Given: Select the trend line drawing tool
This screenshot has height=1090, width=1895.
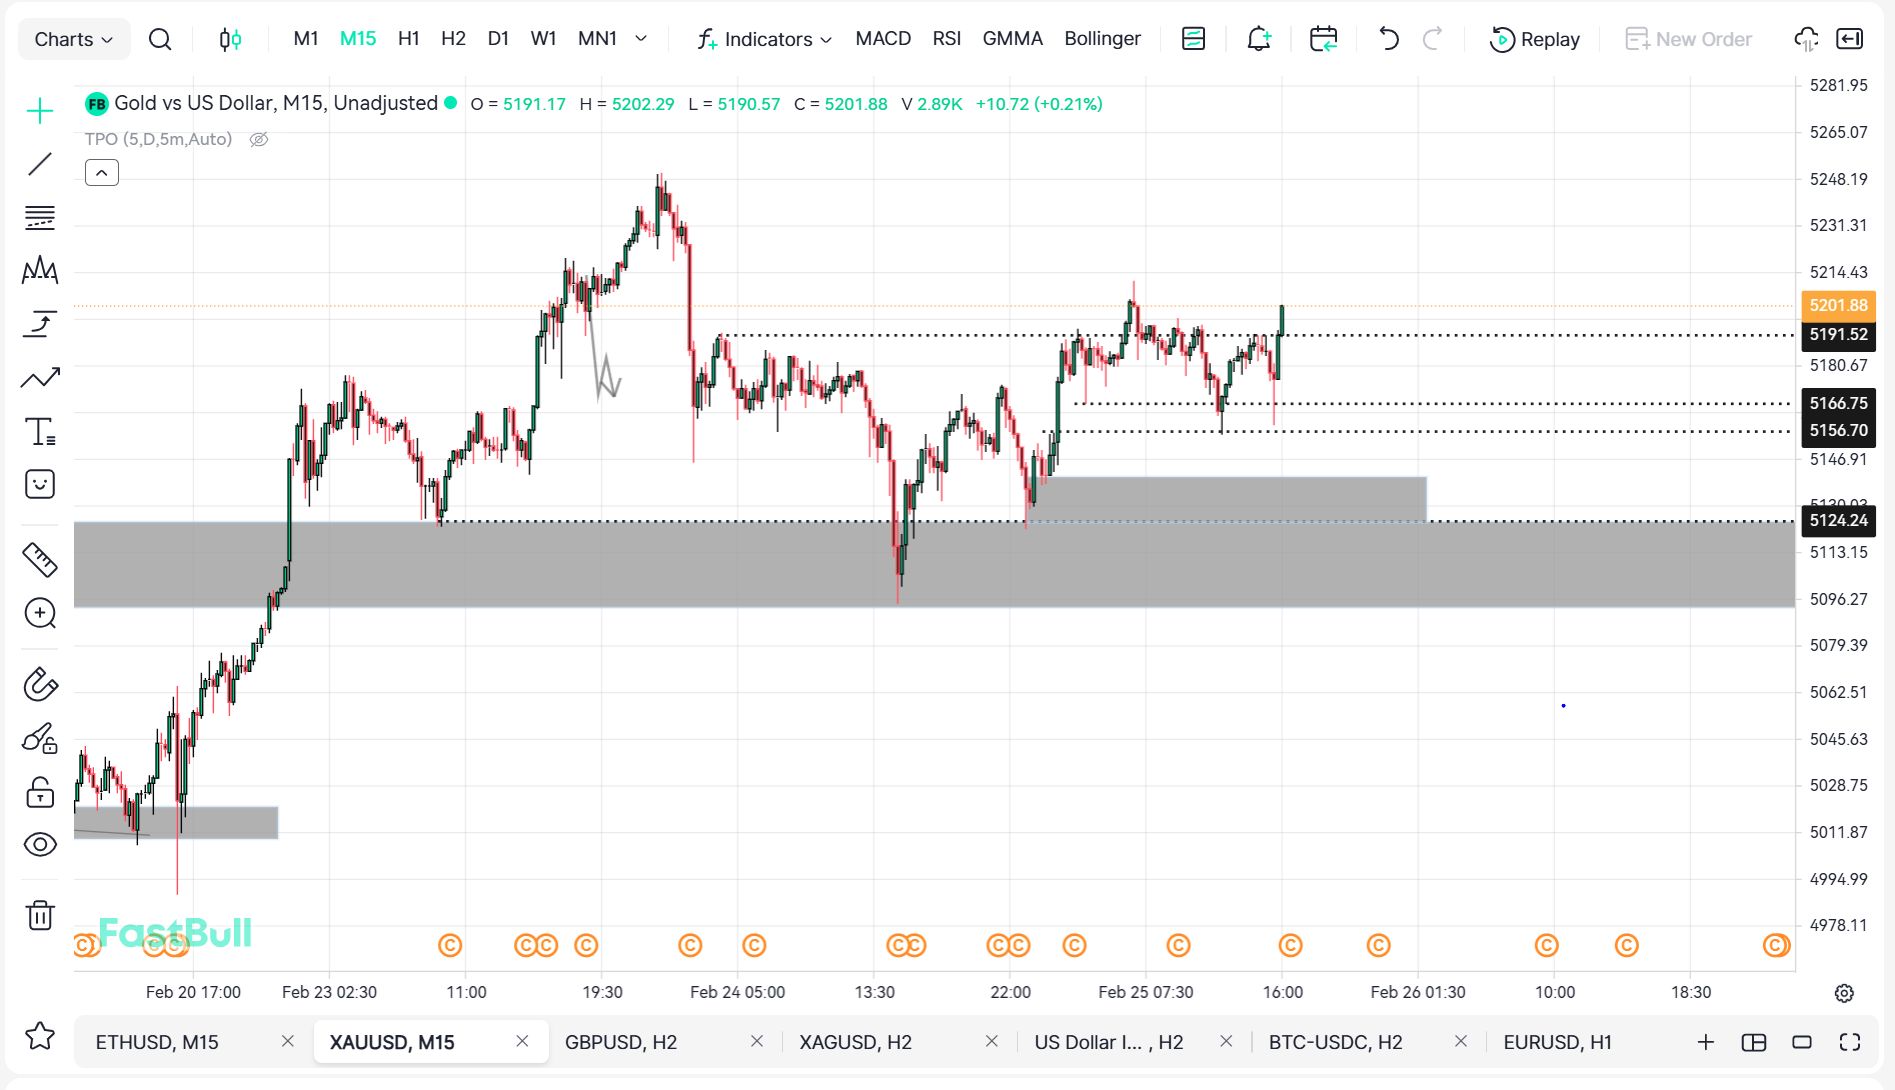Looking at the screenshot, I should point(40,164).
